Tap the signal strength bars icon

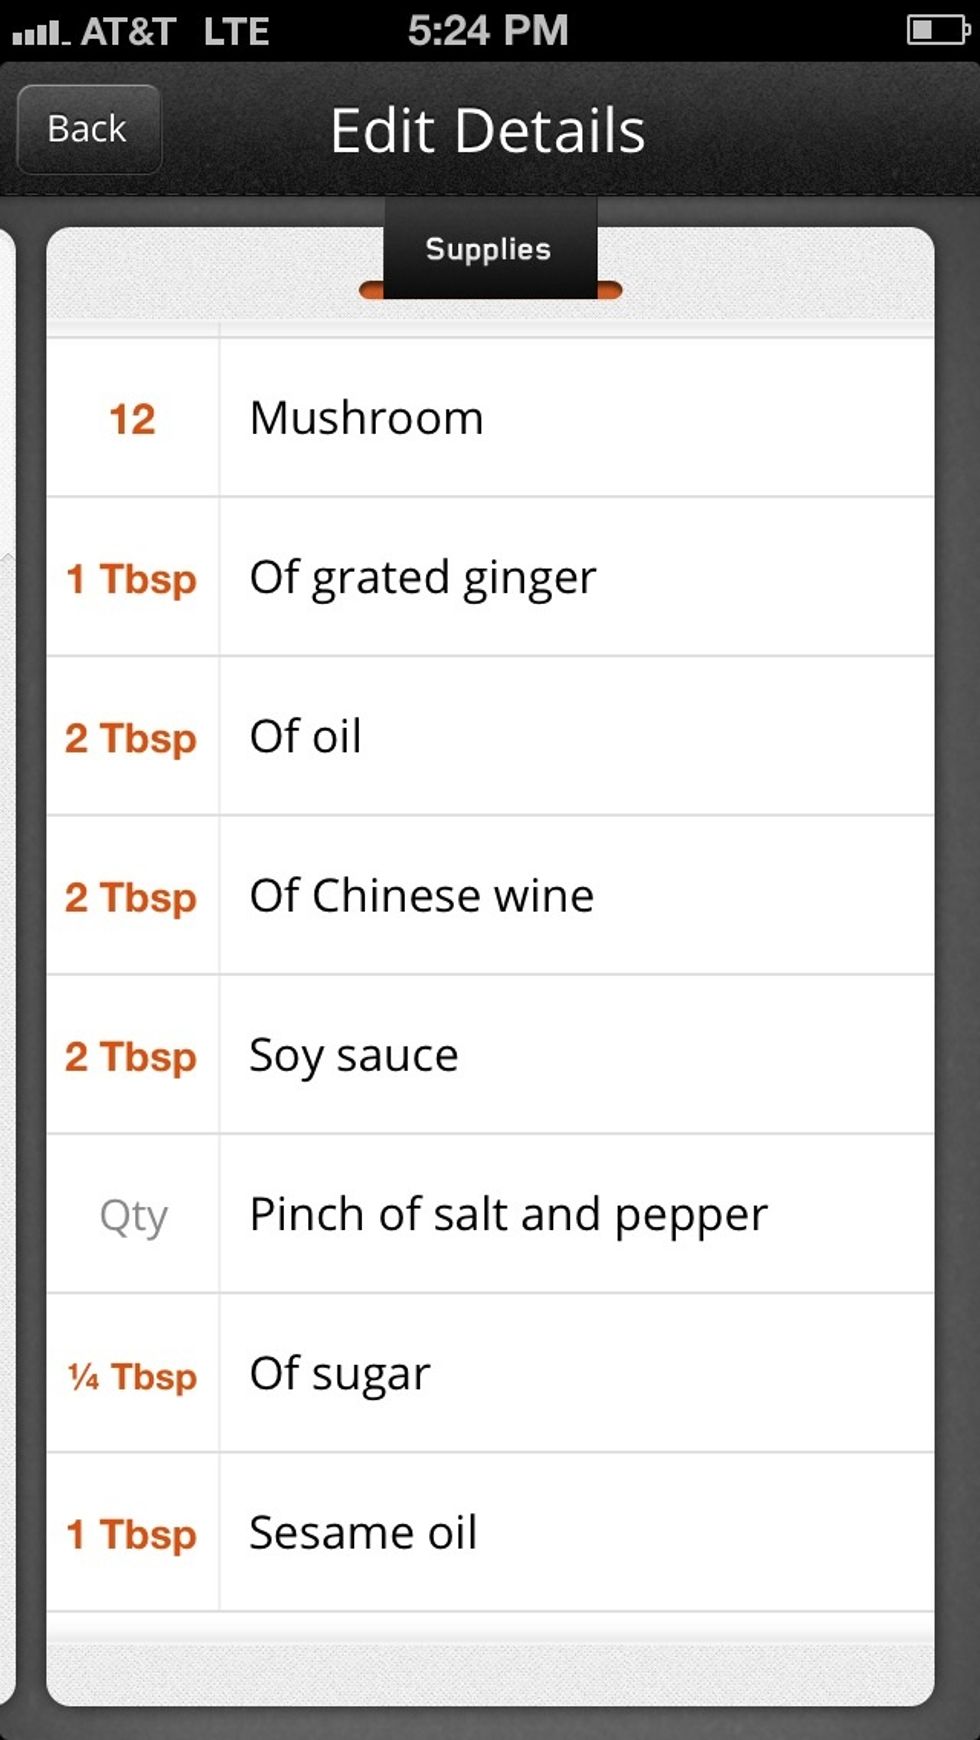tap(40, 33)
